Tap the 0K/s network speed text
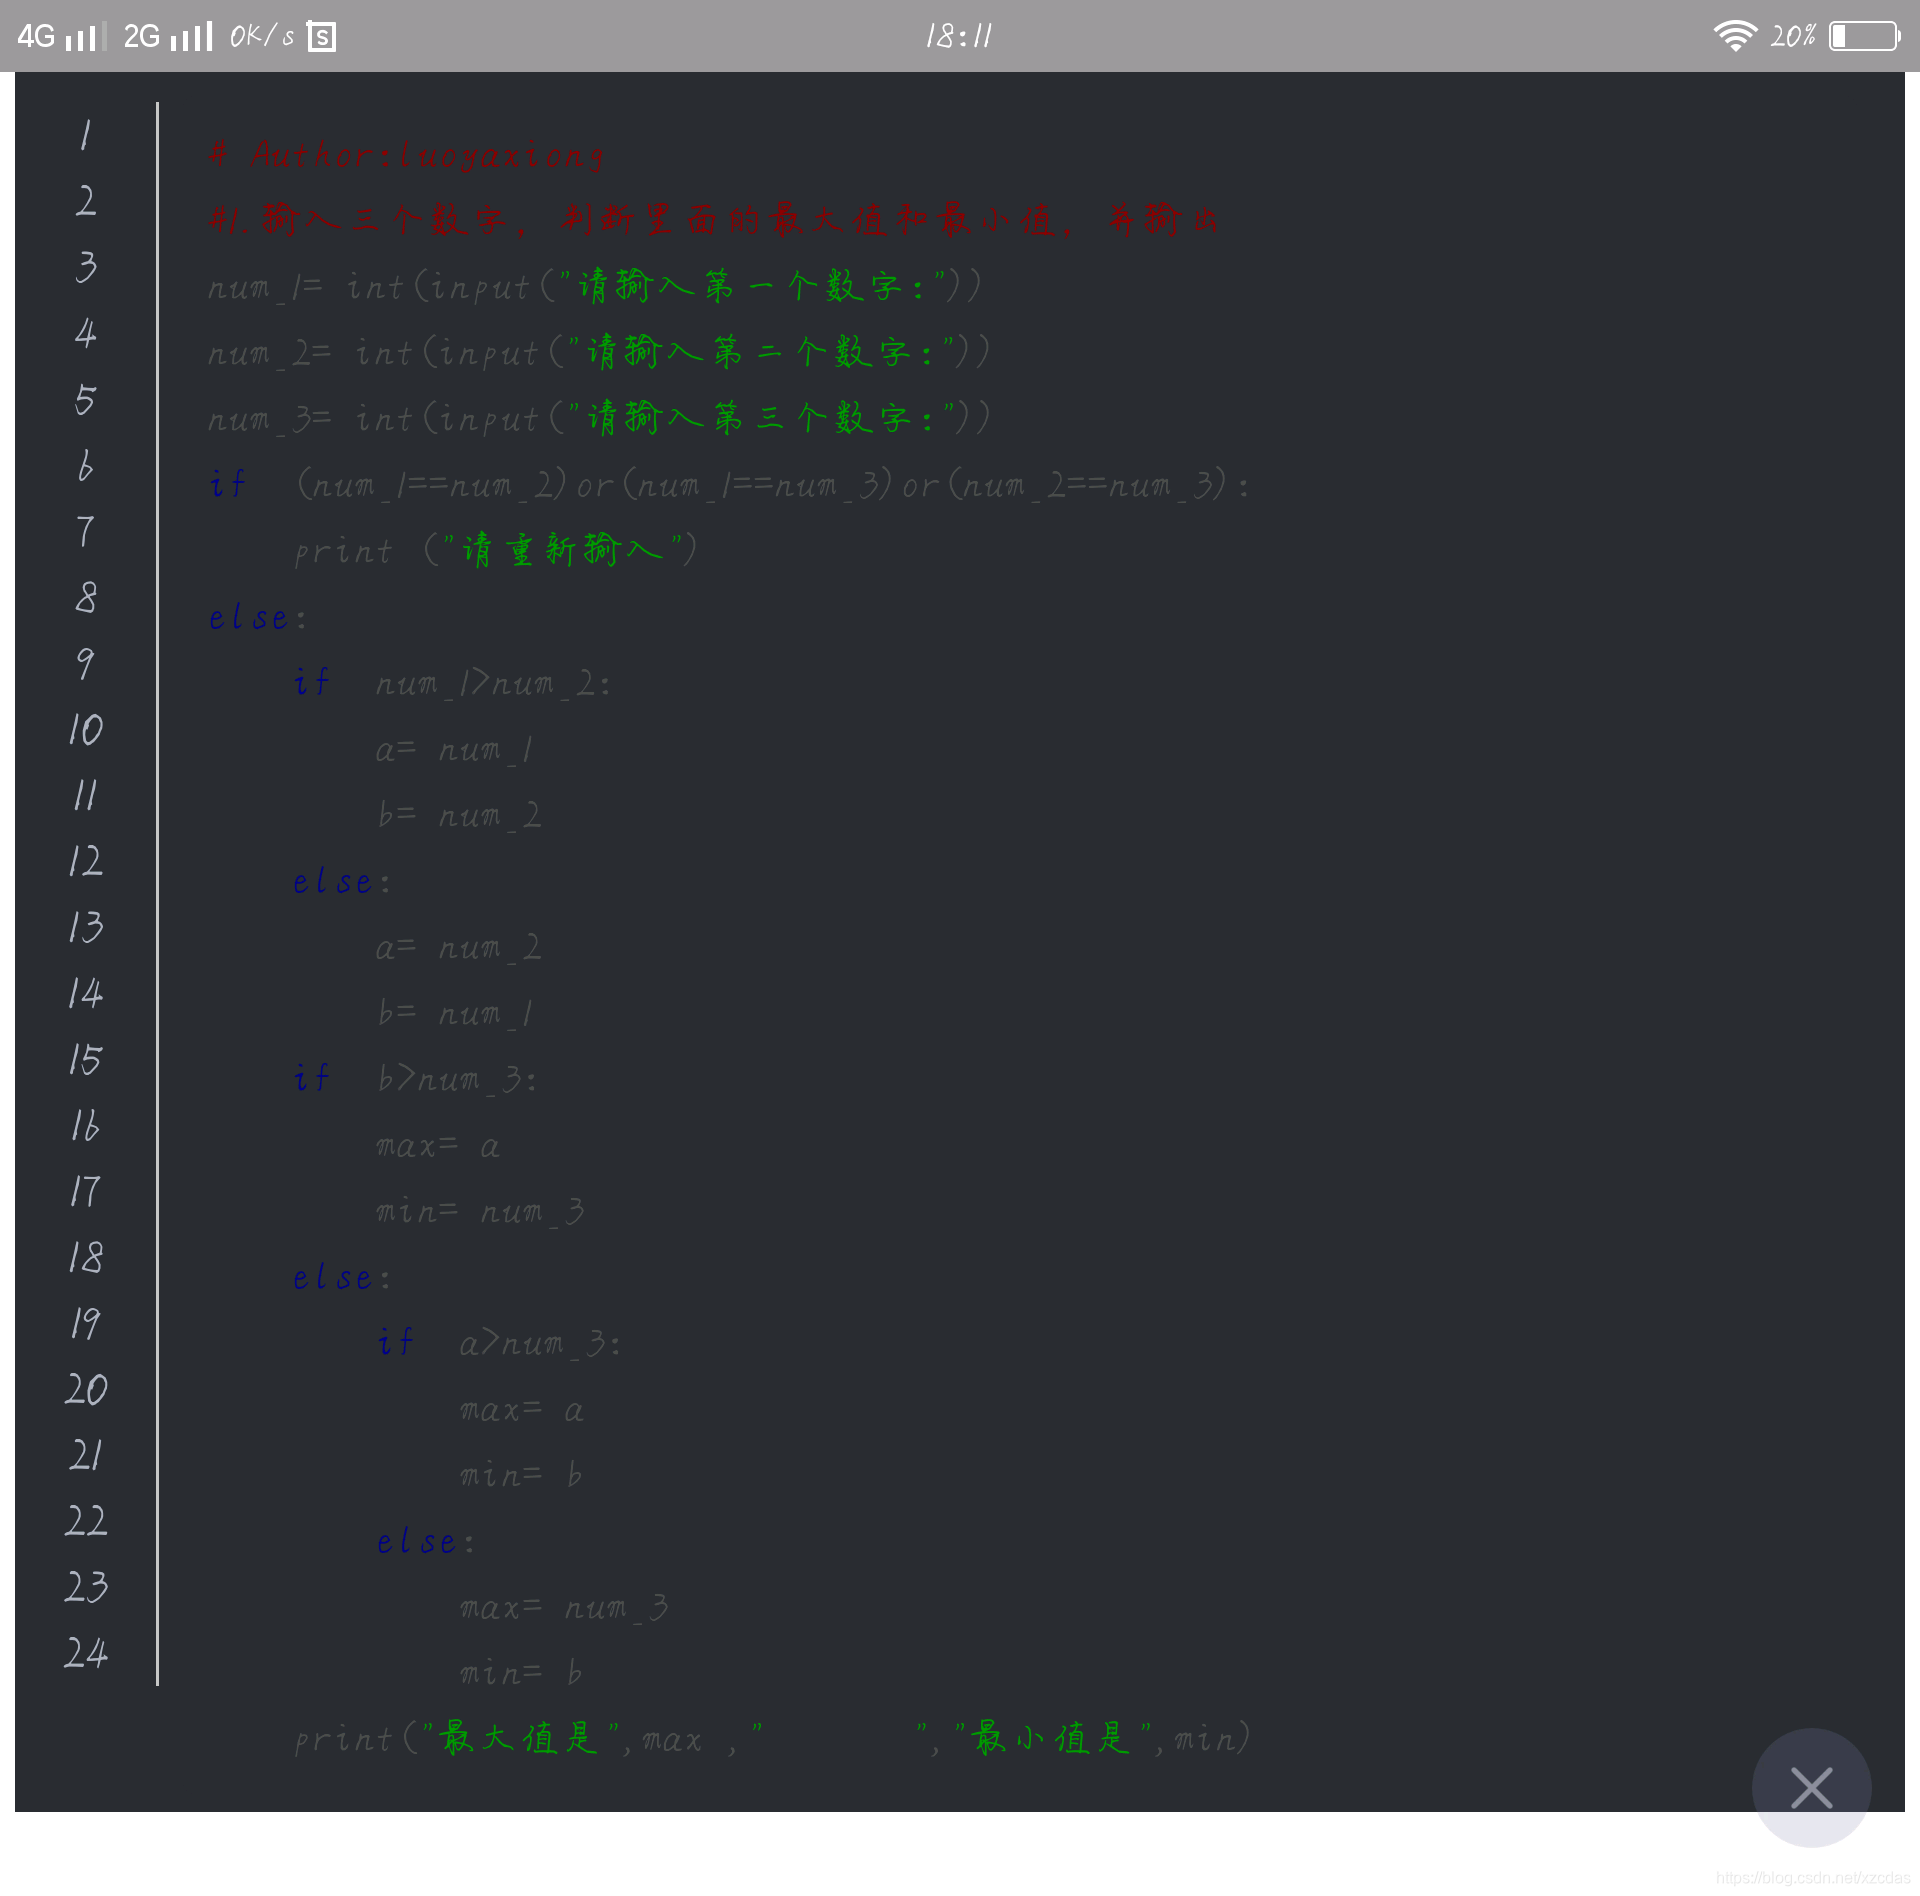Viewport: 1920px width, 1896px height. coord(262,37)
